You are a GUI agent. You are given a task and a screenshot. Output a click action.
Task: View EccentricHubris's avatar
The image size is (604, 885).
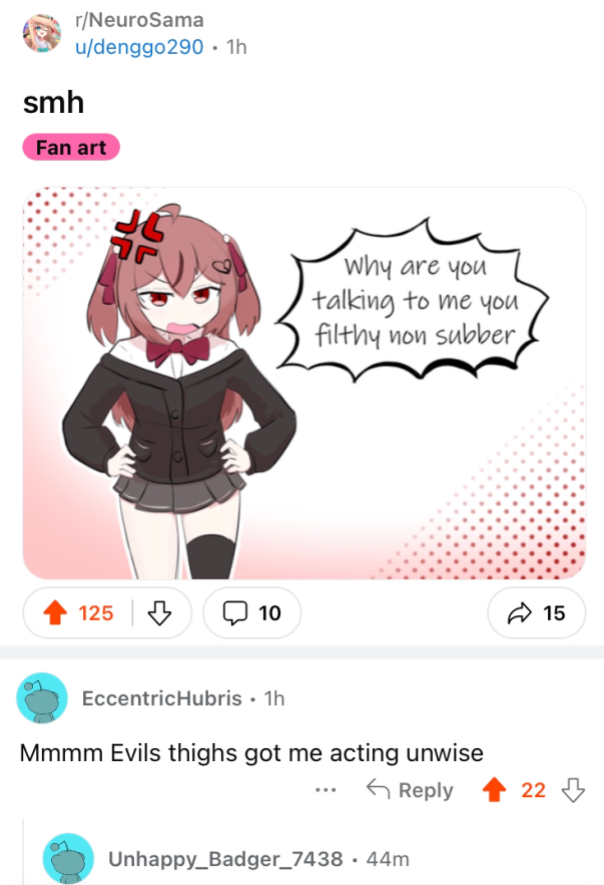(x=42, y=698)
